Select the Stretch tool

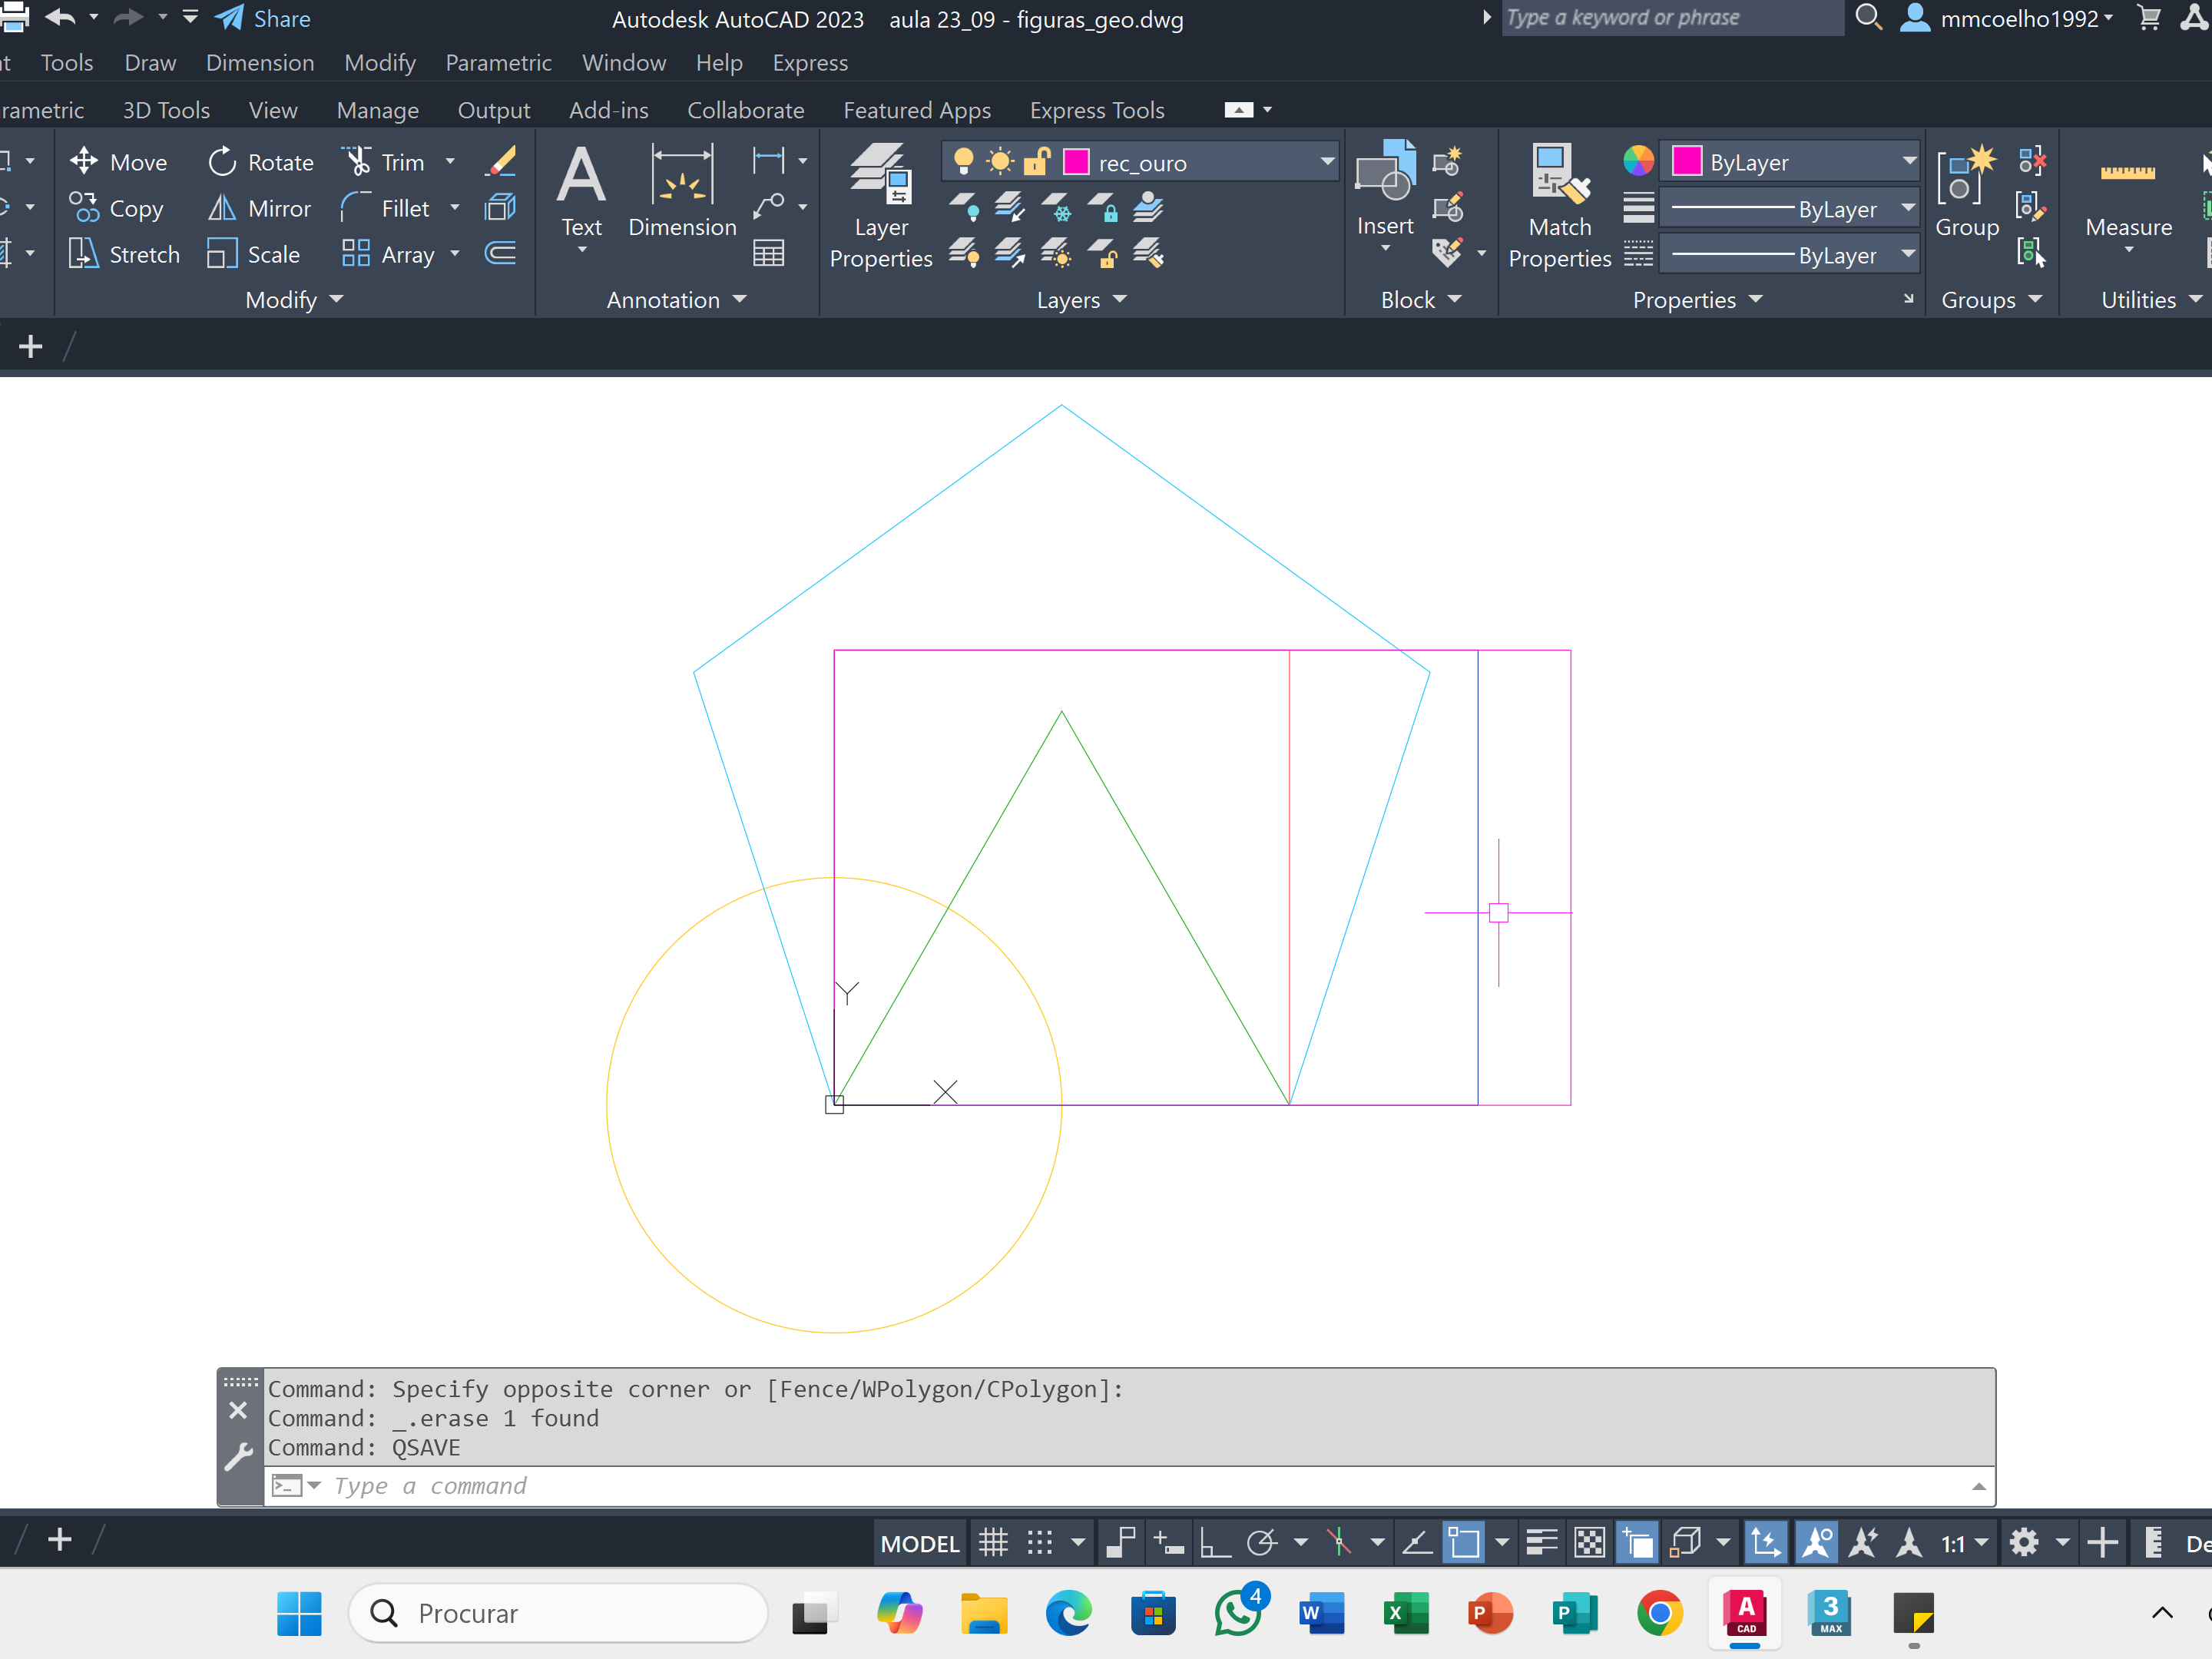click(124, 254)
